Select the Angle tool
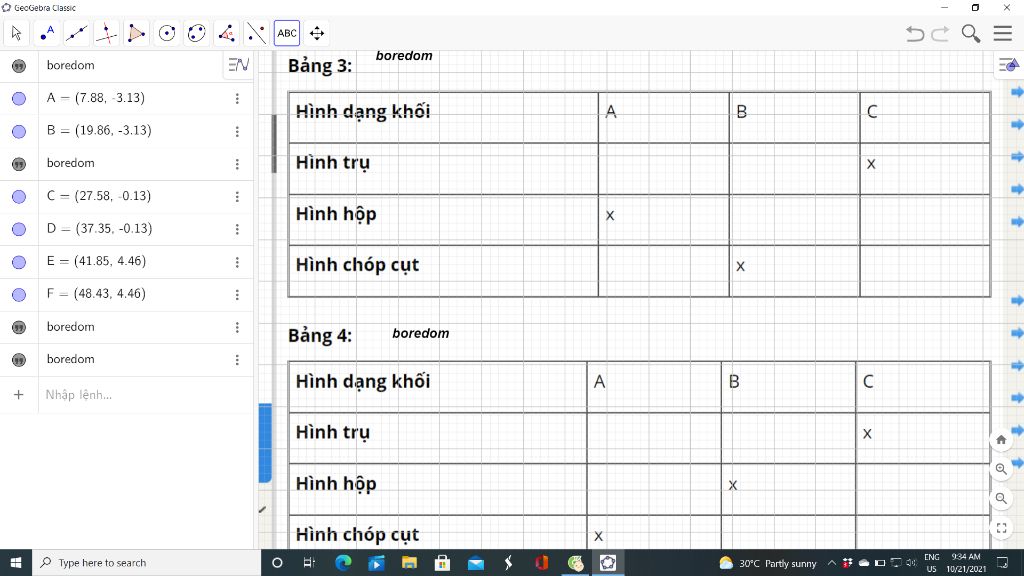 [227, 33]
